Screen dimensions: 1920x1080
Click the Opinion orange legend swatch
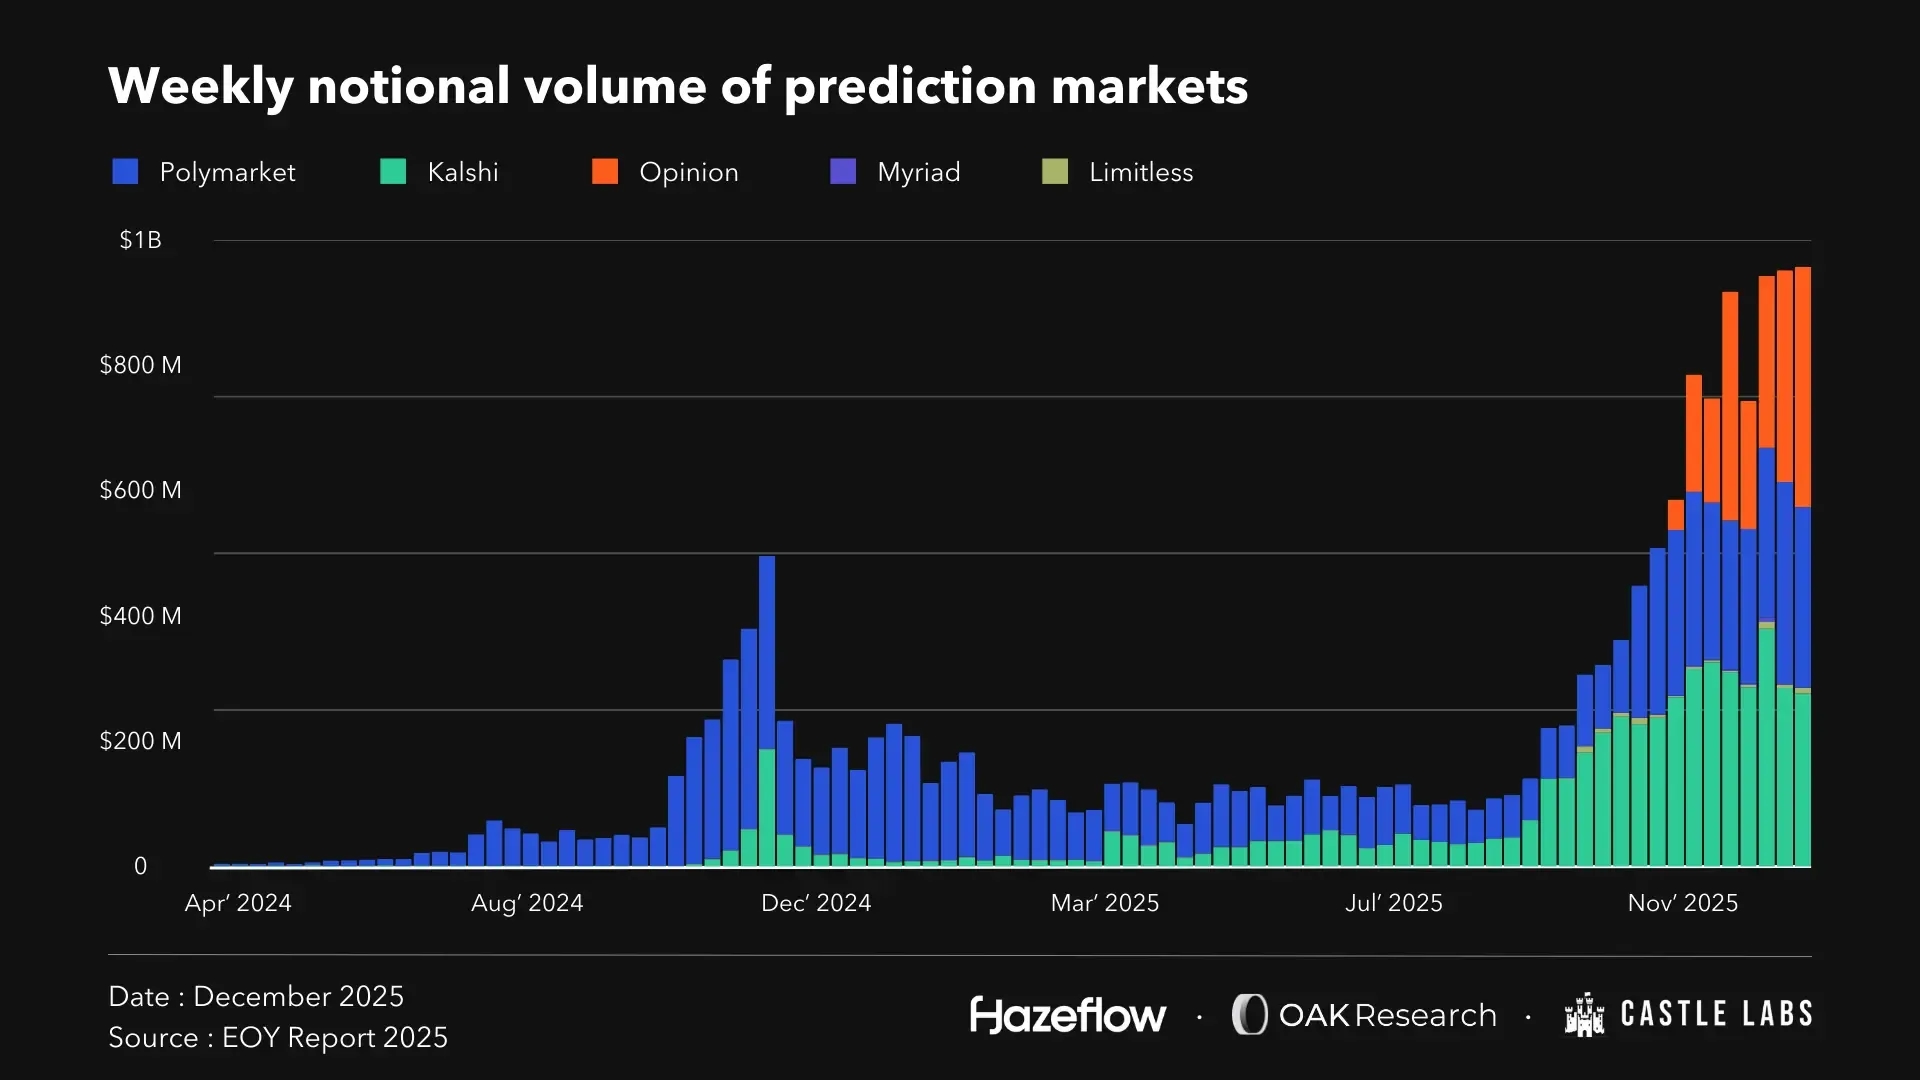point(605,172)
